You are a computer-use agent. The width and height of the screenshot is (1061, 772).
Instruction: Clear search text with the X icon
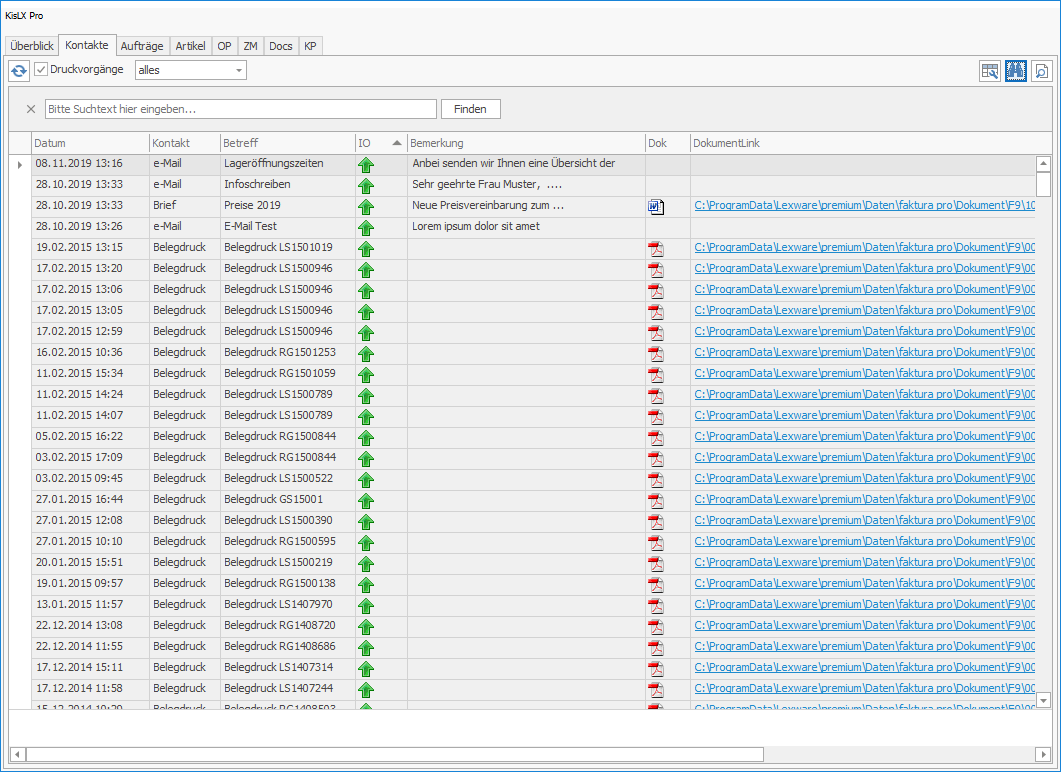point(31,109)
